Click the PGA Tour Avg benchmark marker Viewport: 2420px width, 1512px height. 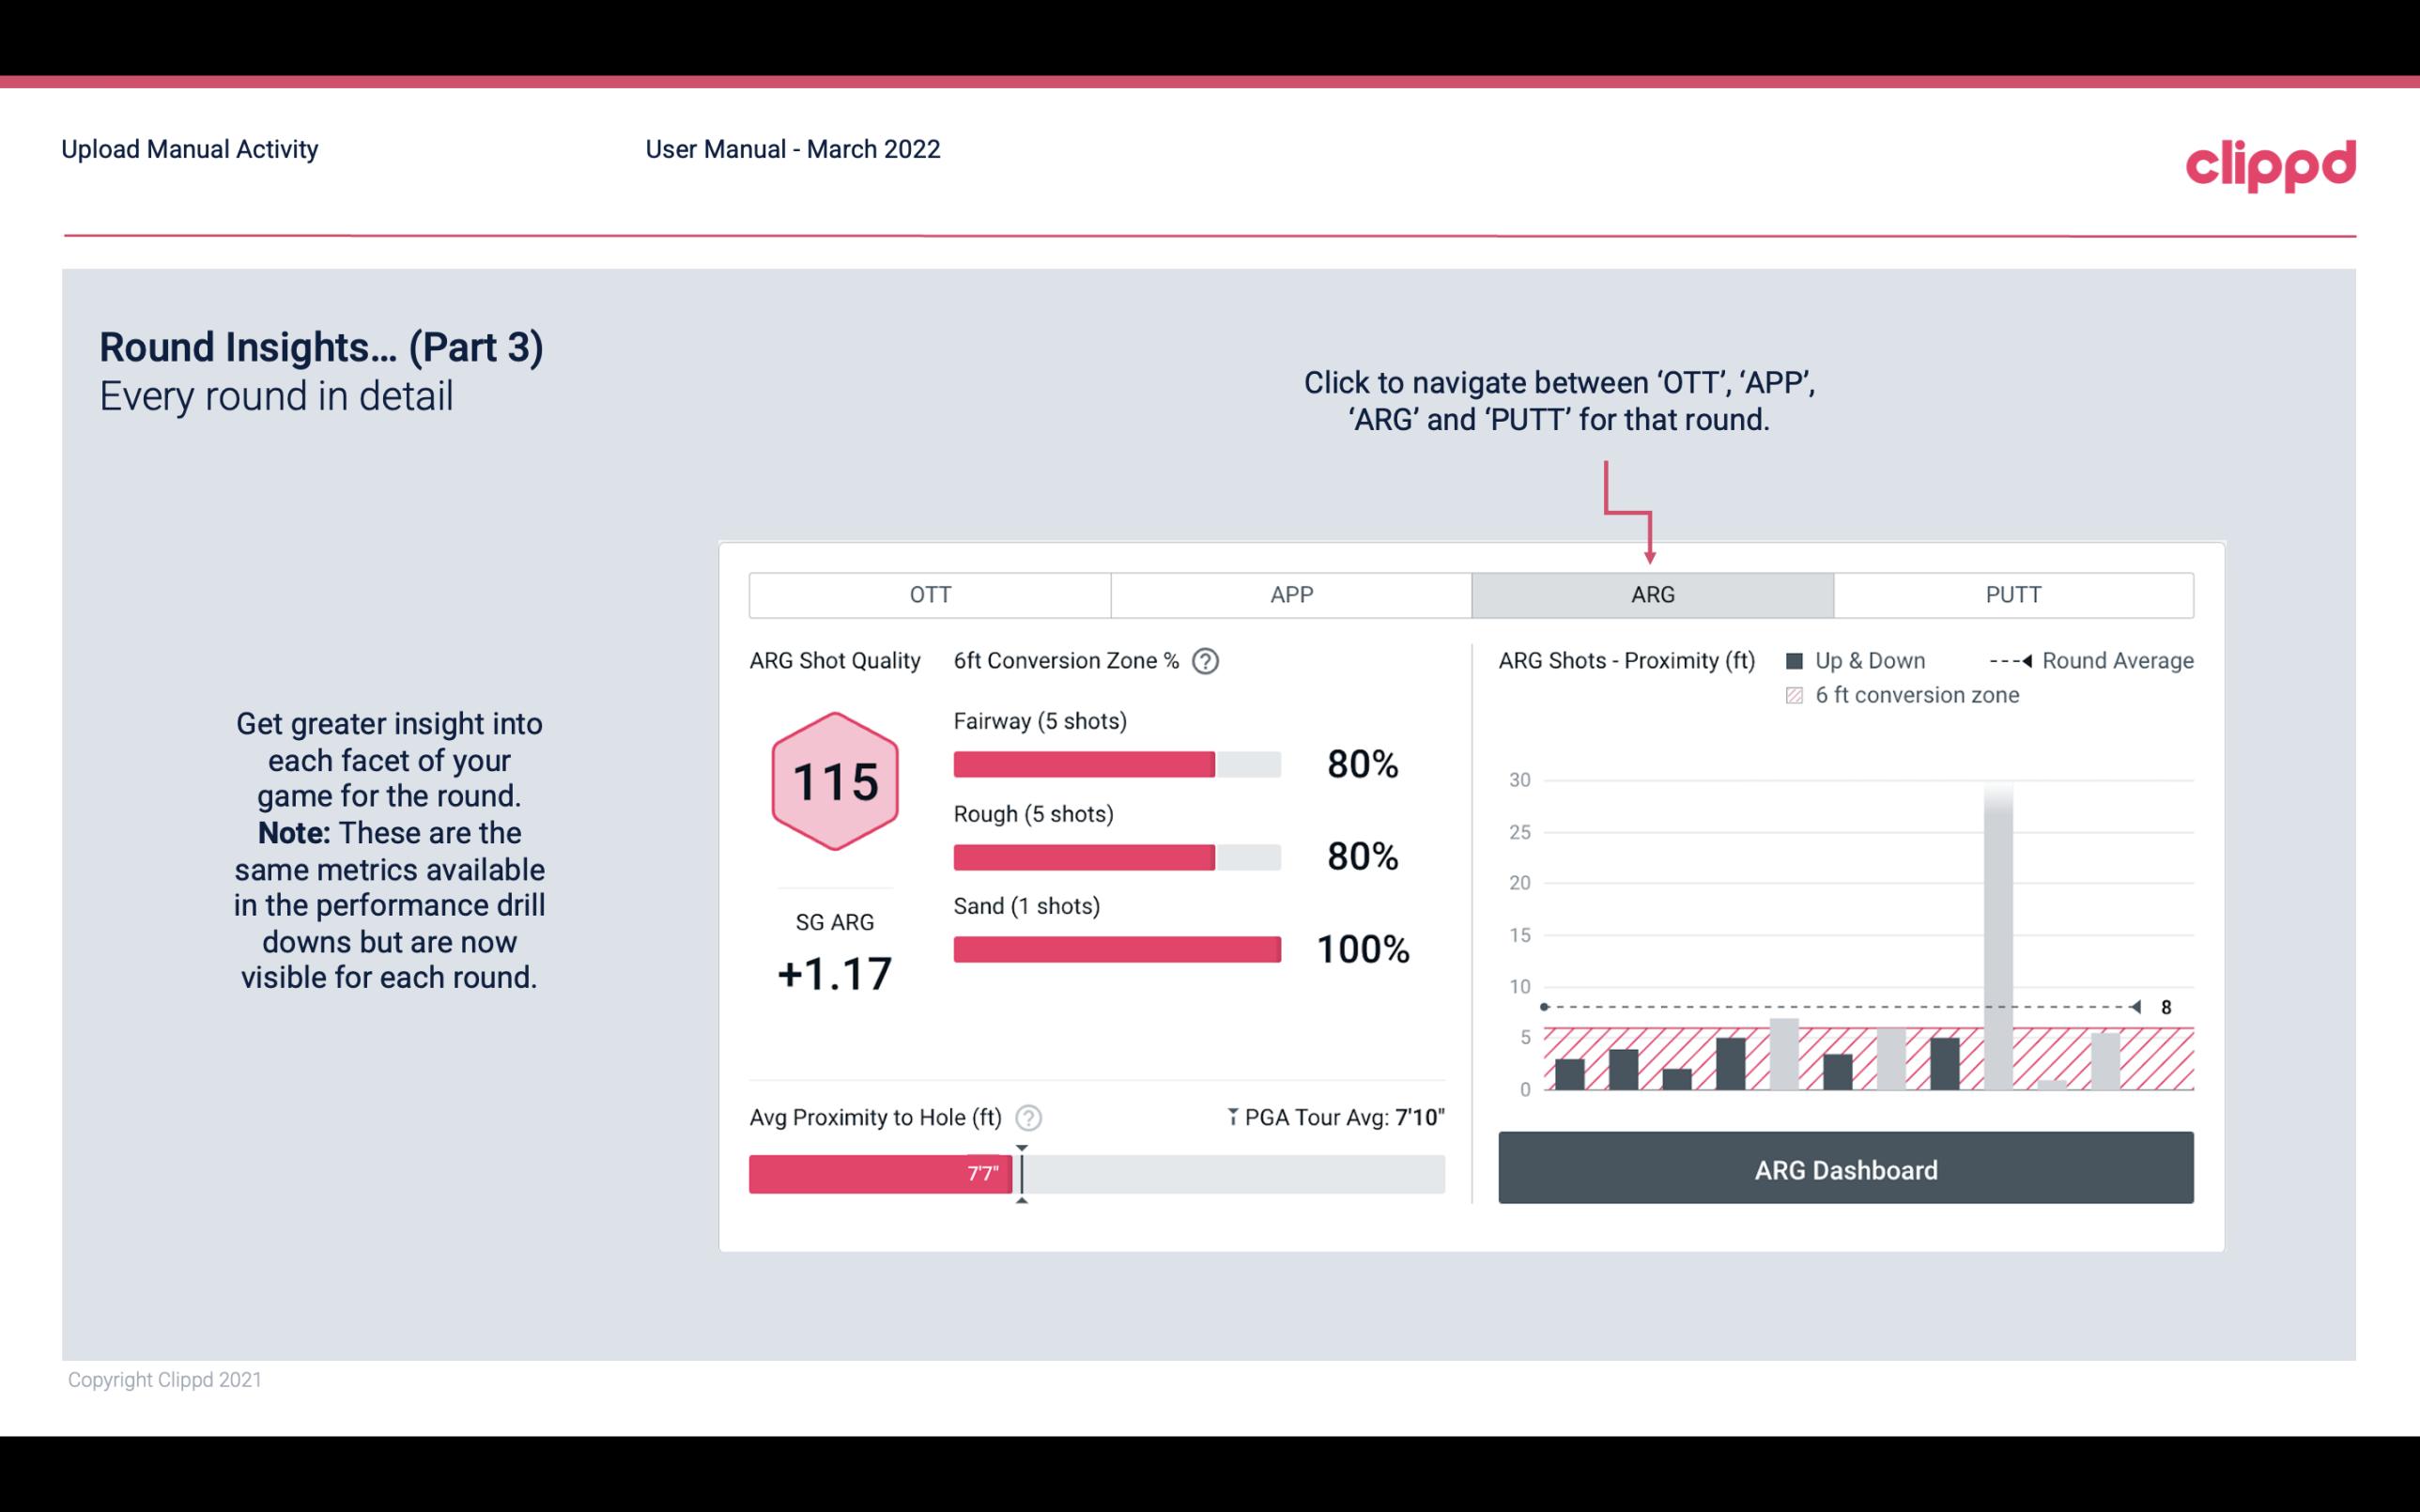1019,1169
